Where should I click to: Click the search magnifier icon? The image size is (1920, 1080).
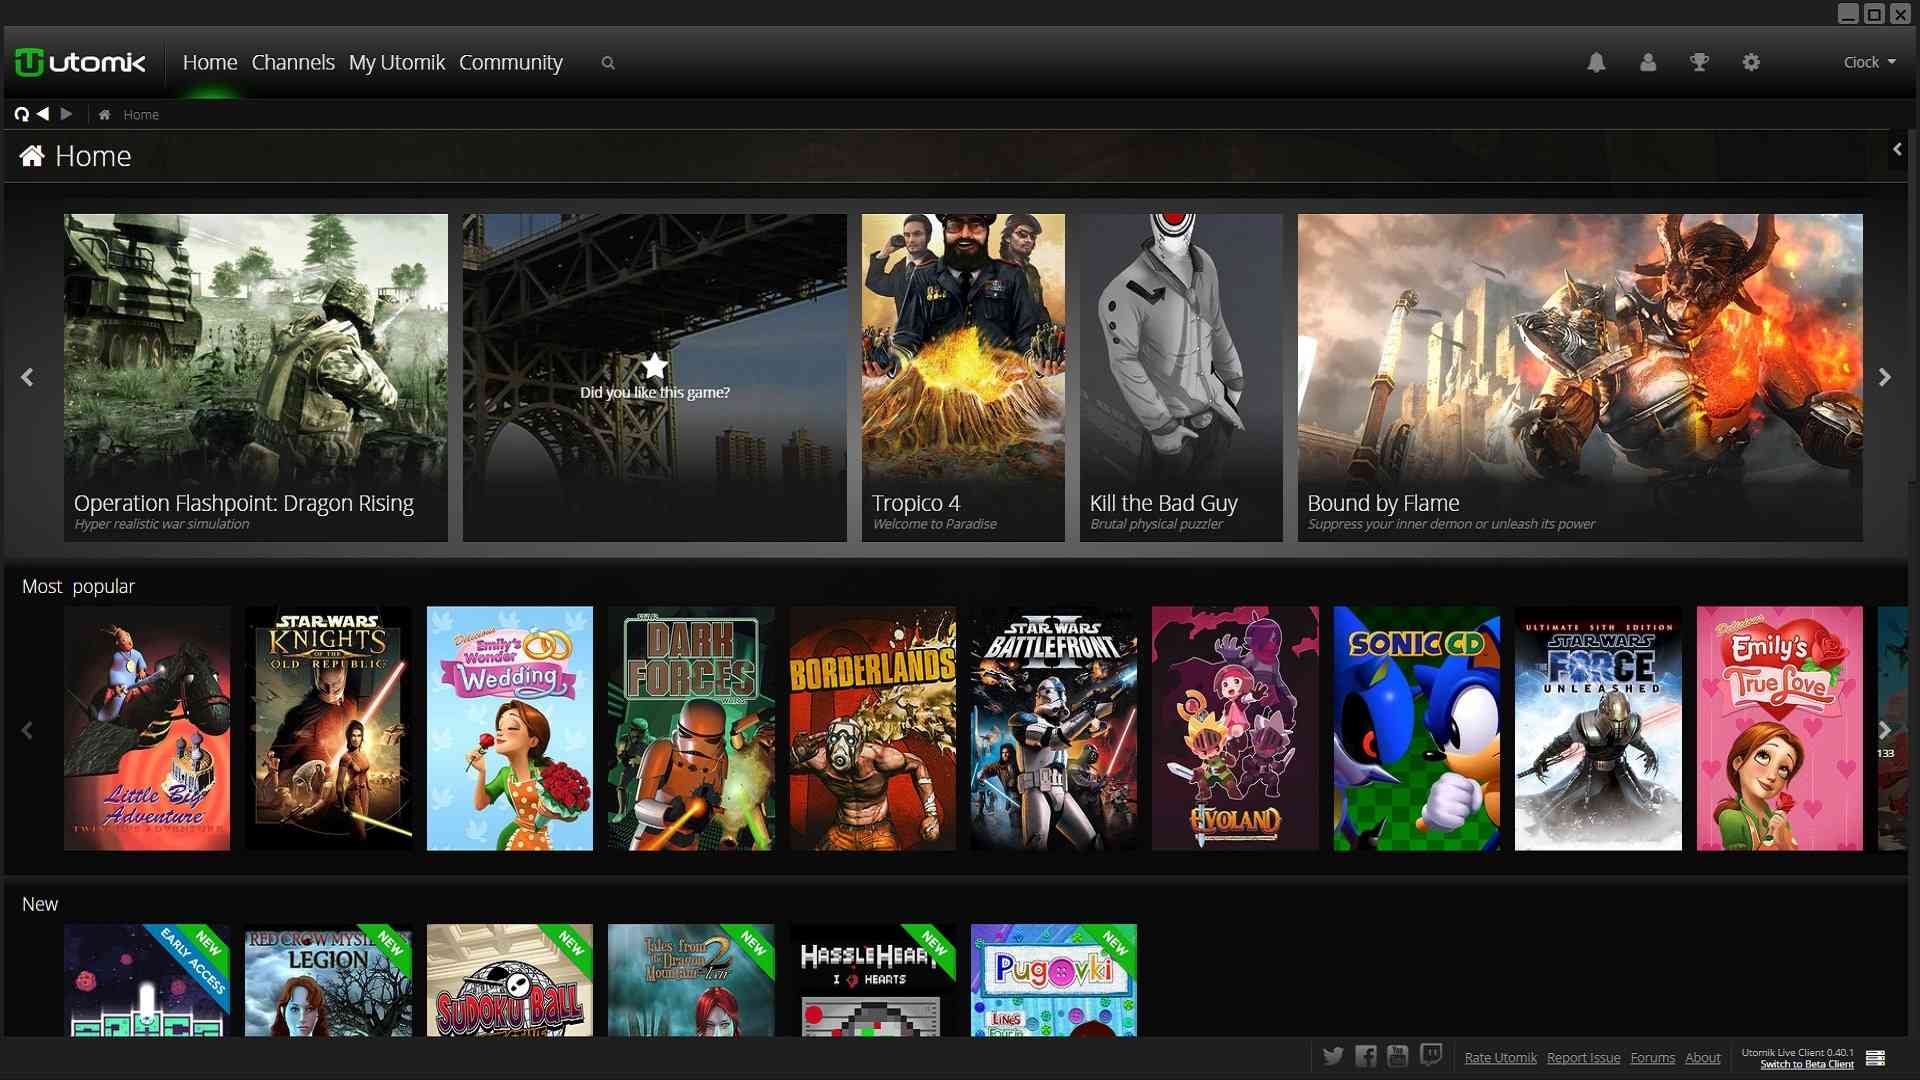pos(607,63)
